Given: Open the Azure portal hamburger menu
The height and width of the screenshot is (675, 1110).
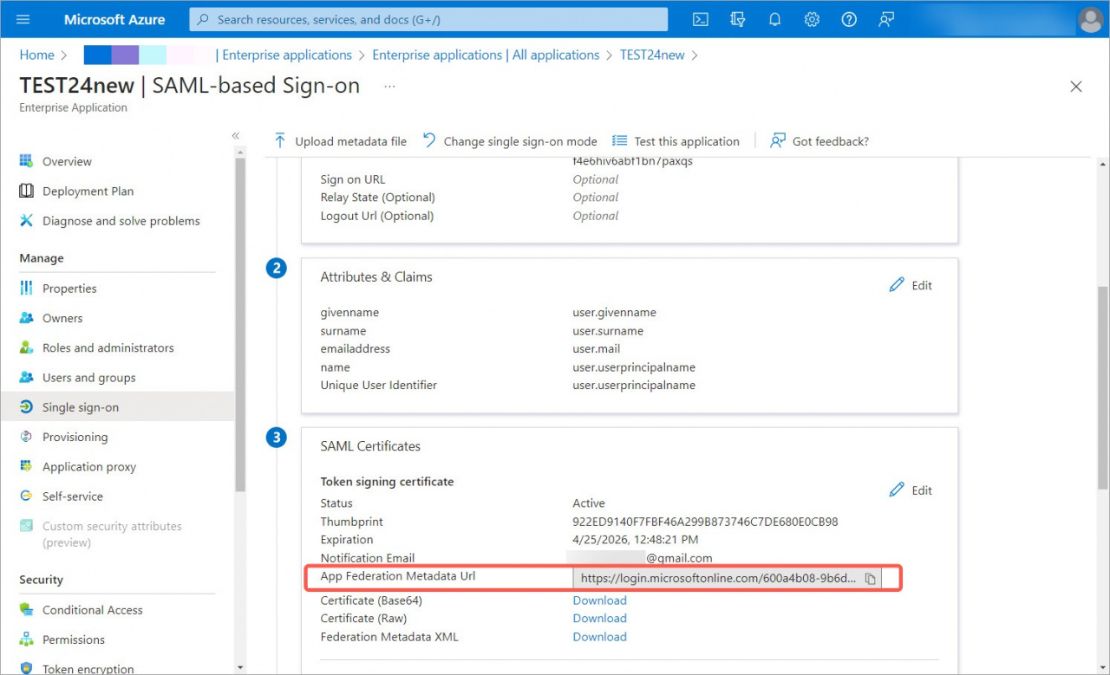Looking at the screenshot, I should (x=23, y=19).
